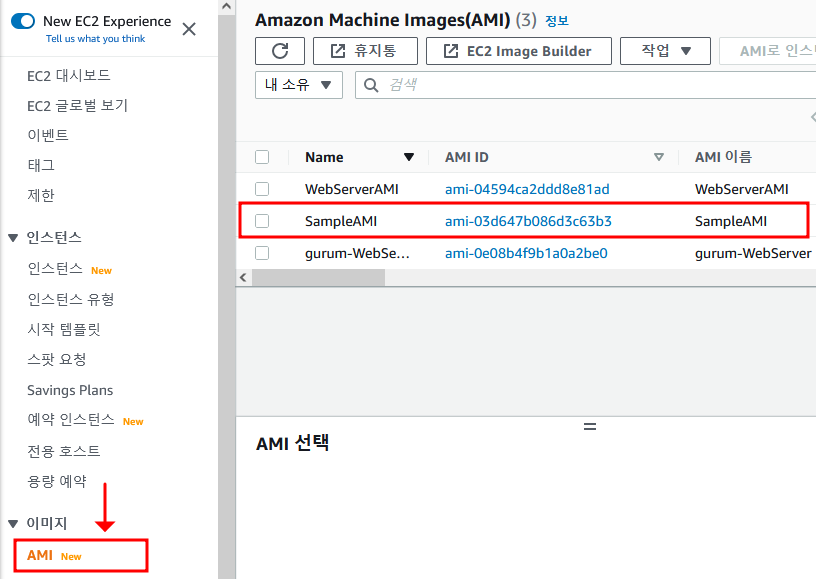Click the search magnifier icon

click(x=371, y=85)
